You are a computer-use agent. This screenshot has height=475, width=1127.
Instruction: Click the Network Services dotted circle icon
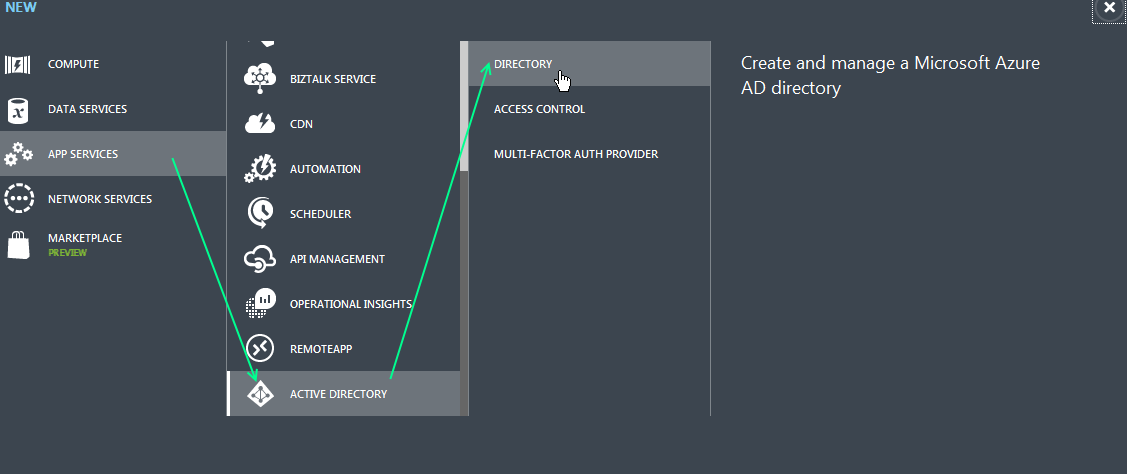point(18,199)
